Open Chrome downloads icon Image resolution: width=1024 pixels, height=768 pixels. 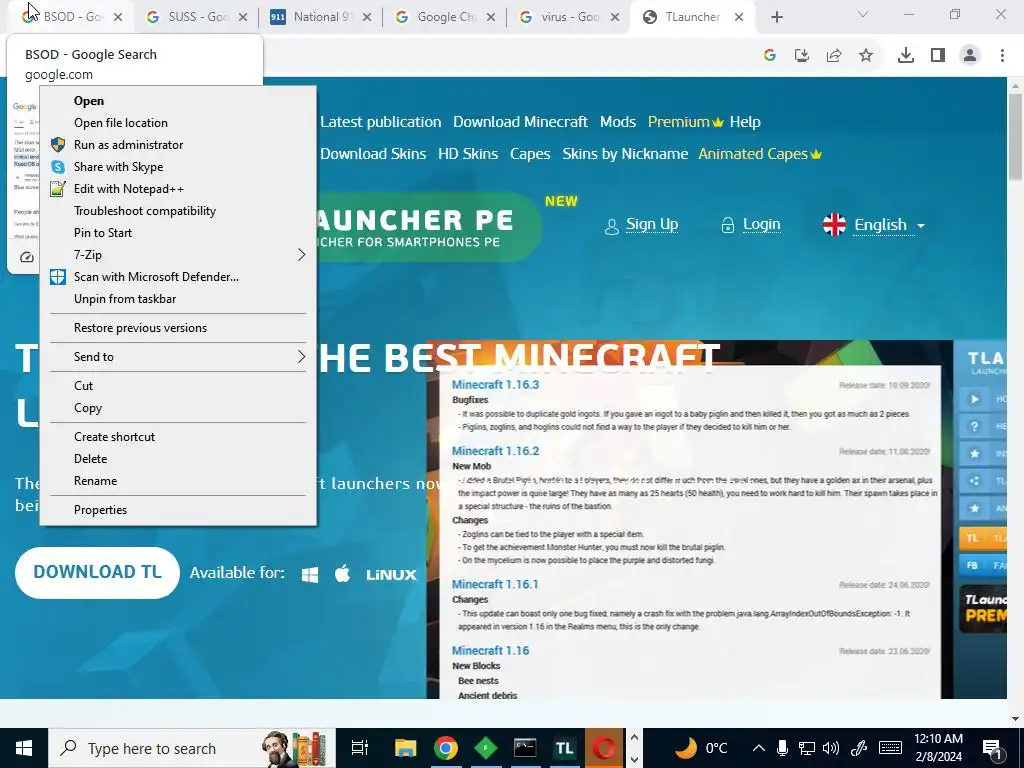906,56
